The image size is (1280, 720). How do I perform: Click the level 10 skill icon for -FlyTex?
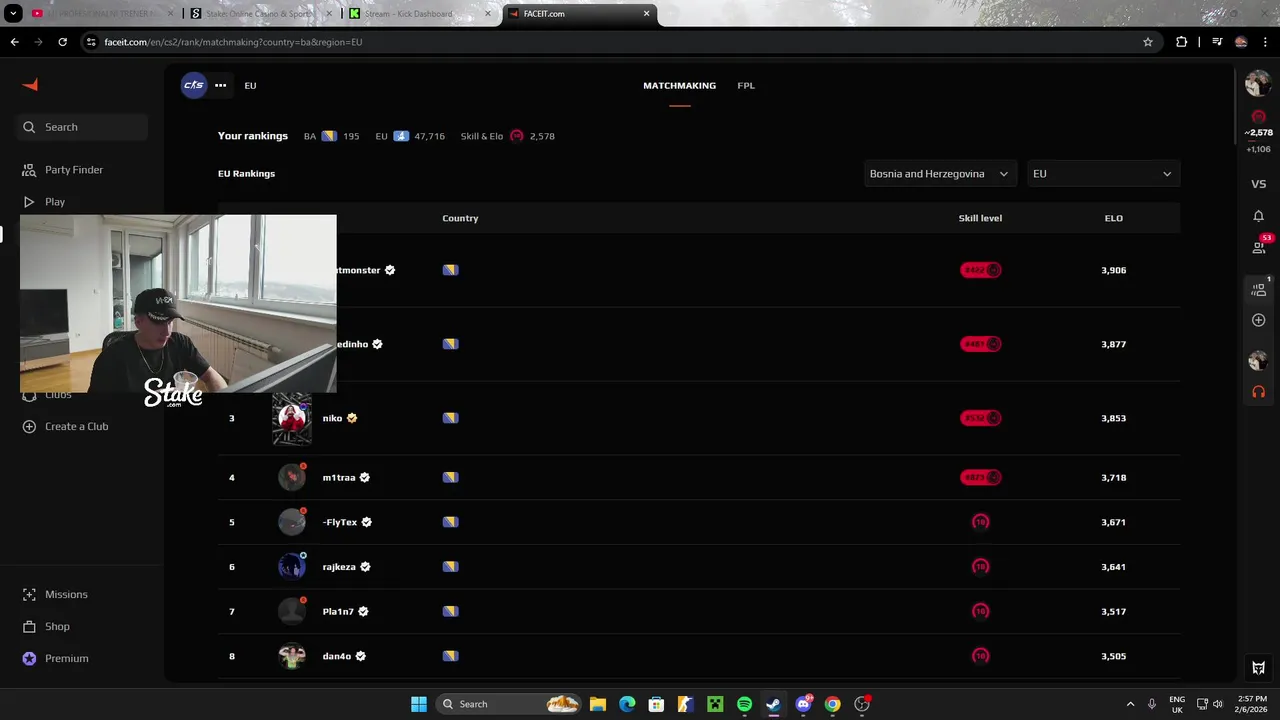point(980,522)
